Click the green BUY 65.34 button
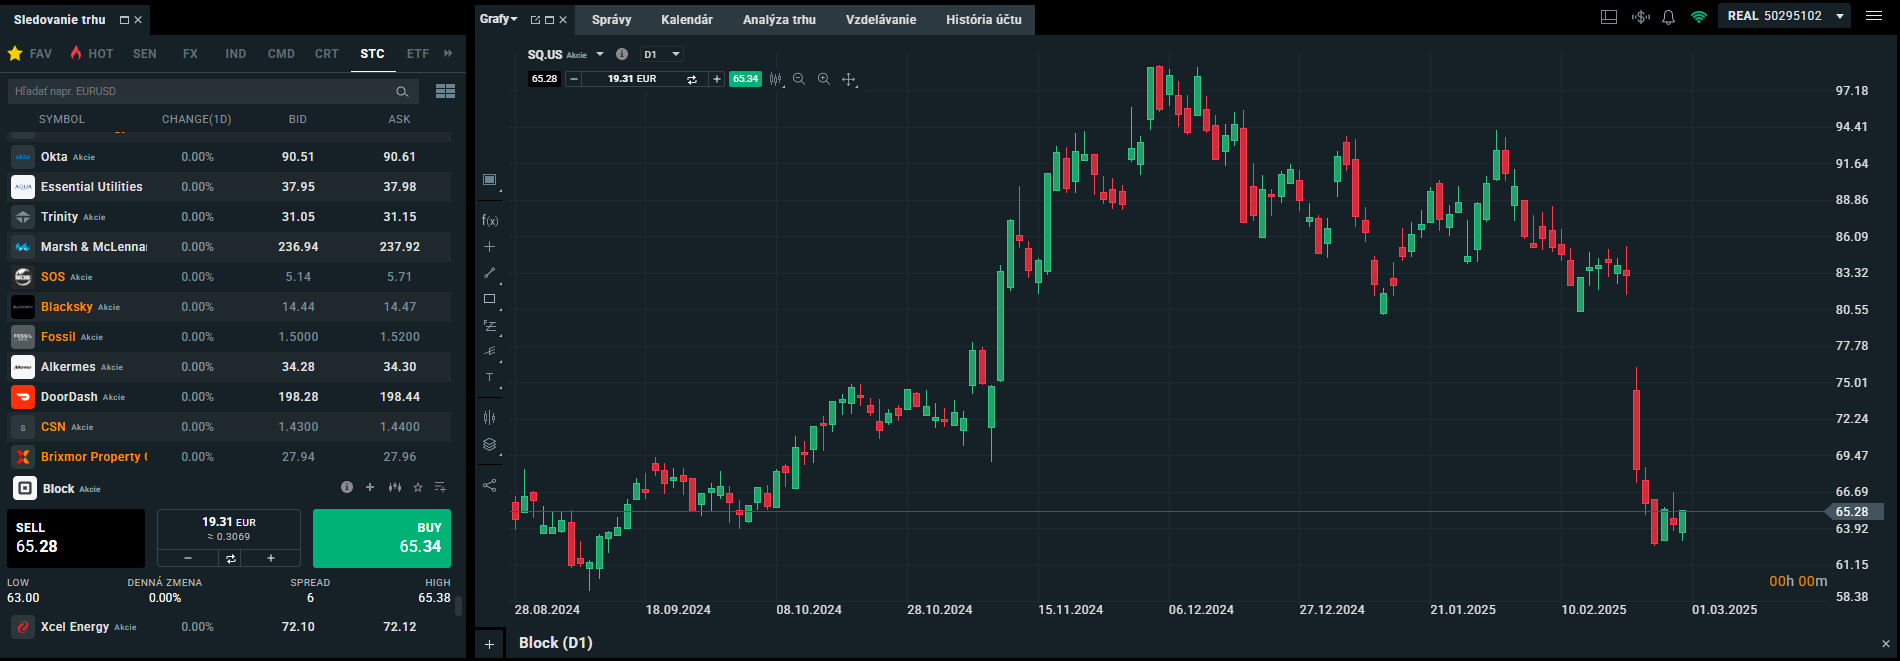Screen dimensions: 1900x661 pos(382,538)
